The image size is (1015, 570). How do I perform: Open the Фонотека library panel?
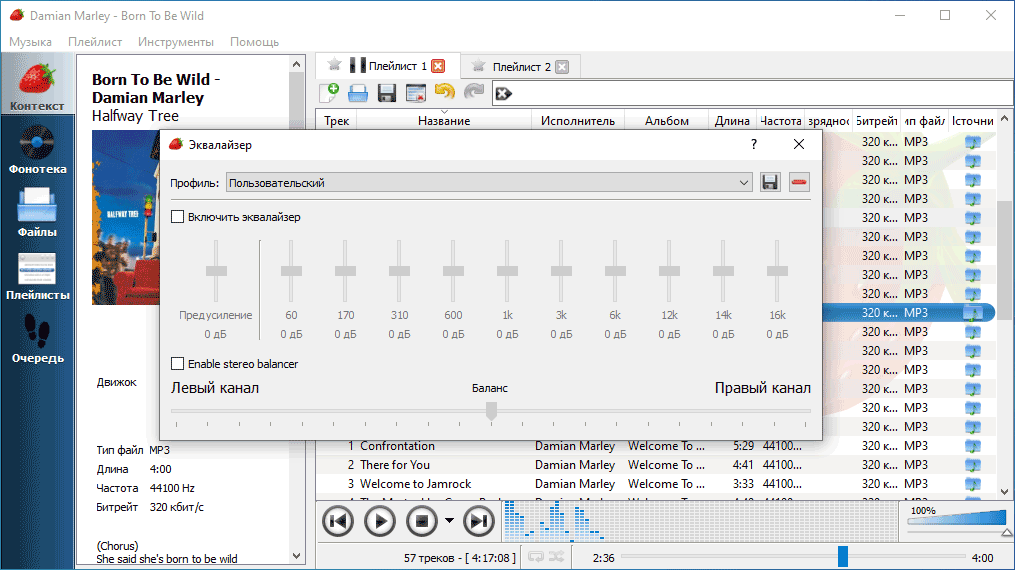pos(37,150)
